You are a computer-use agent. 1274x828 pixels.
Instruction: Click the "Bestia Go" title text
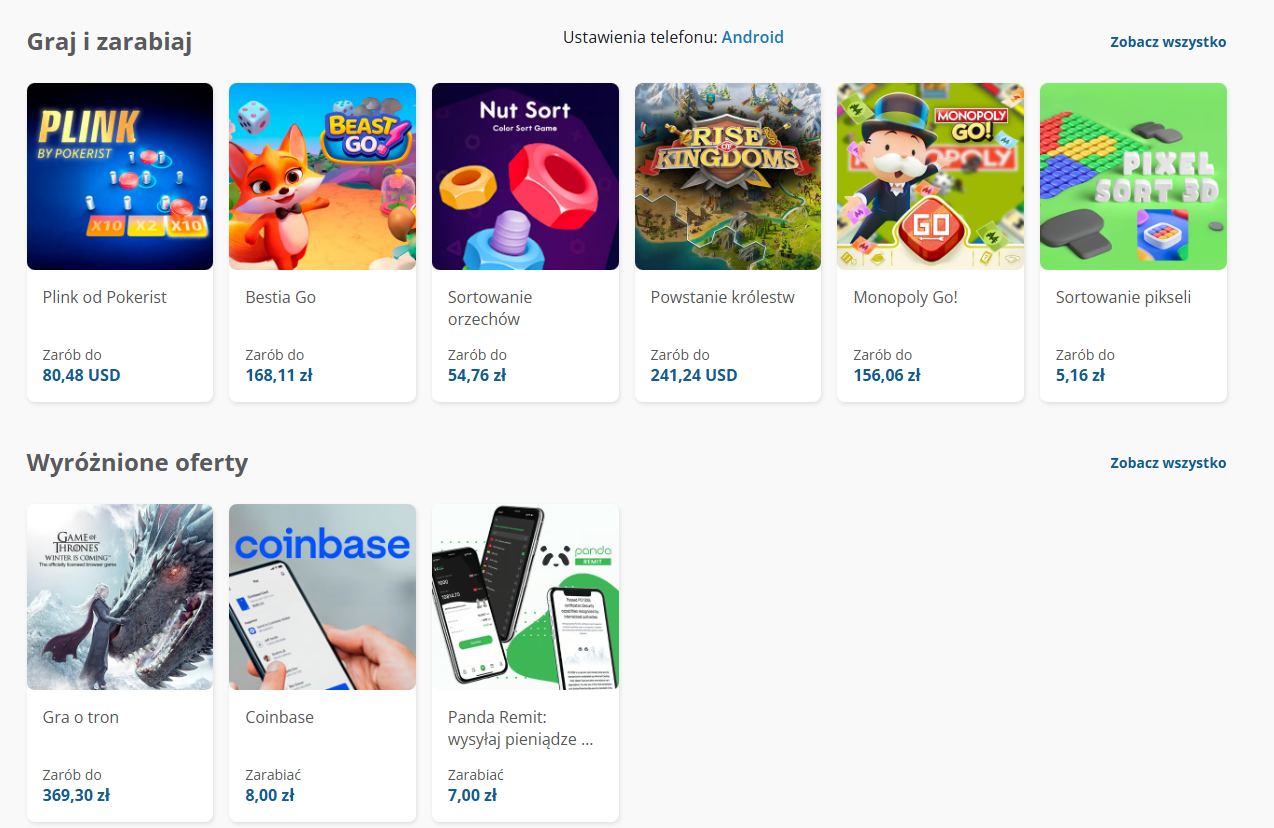[281, 297]
